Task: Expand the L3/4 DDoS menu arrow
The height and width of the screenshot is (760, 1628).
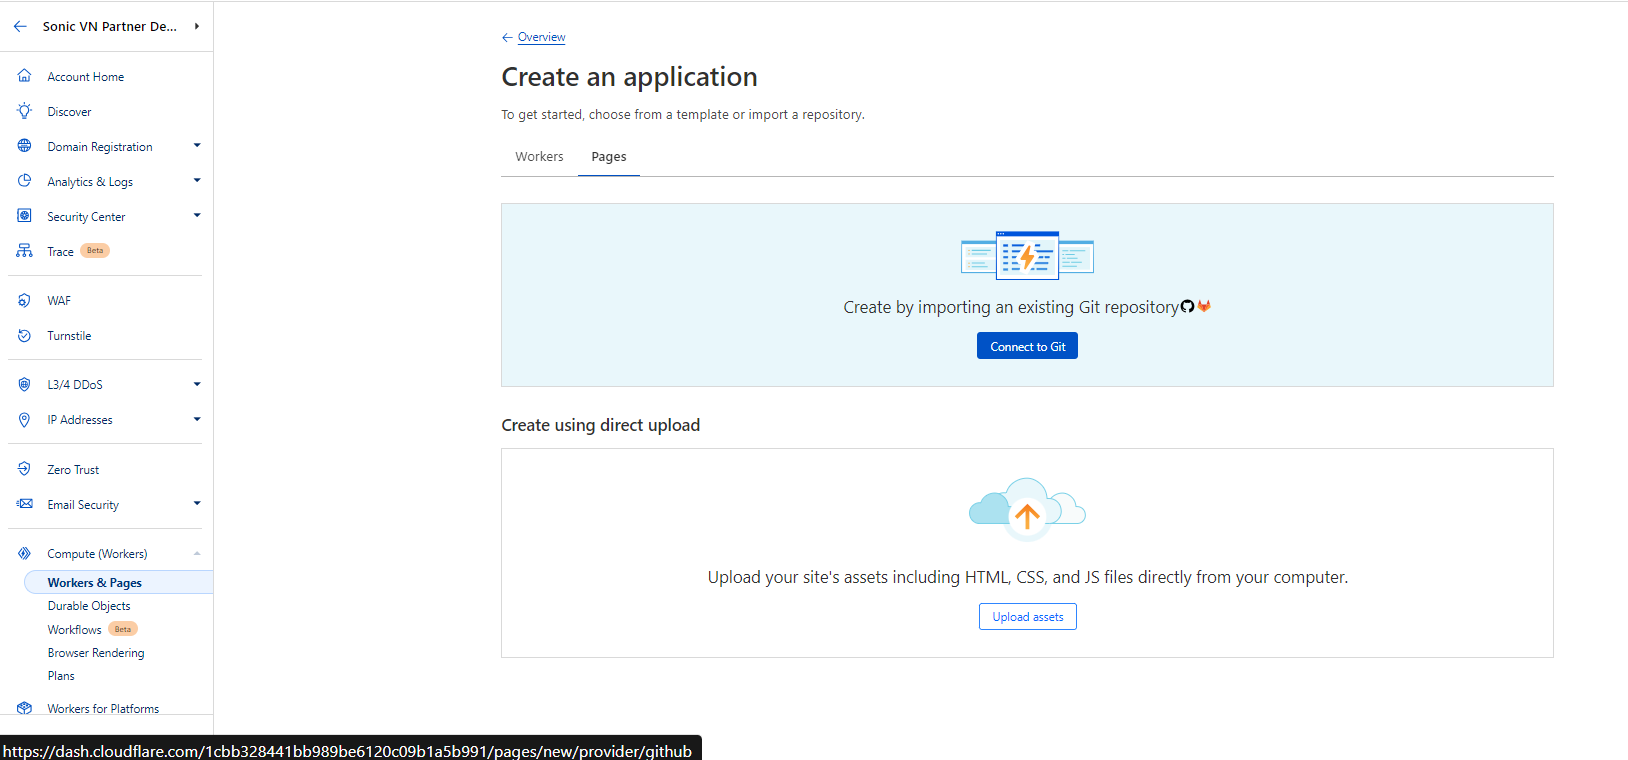Action: click(x=197, y=384)
